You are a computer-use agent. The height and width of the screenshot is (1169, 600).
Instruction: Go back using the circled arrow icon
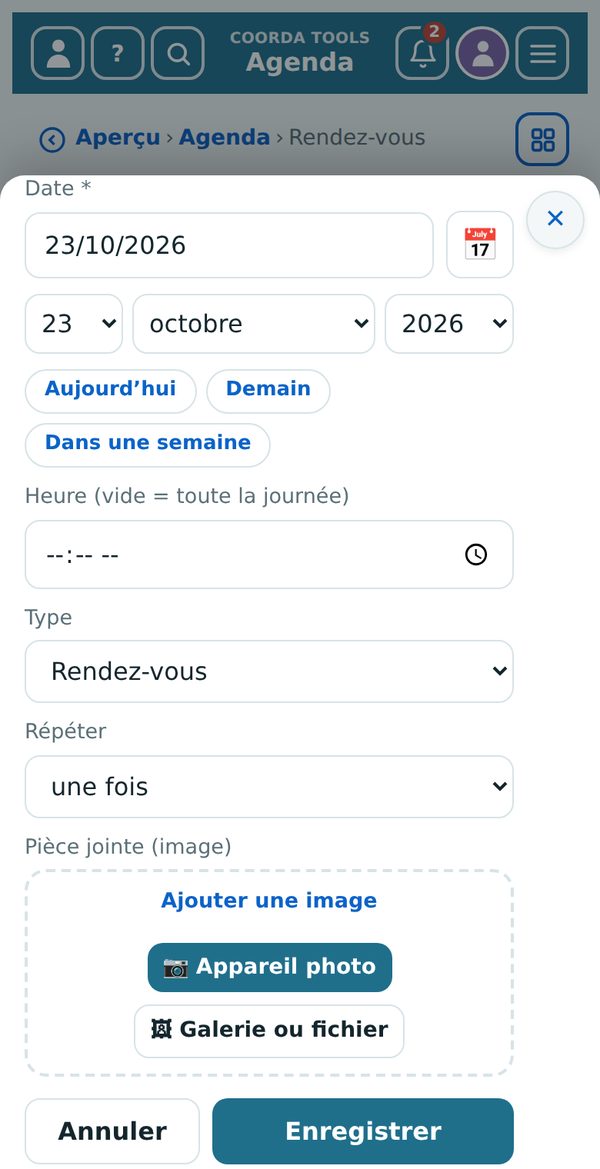click(x=51, y=139)
